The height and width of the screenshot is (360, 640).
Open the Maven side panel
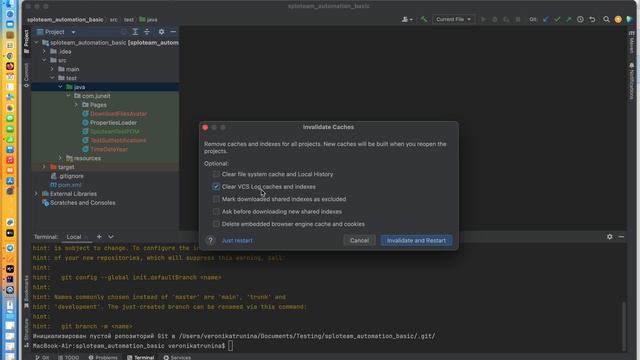pyautogui.click(x=631, y=42)
